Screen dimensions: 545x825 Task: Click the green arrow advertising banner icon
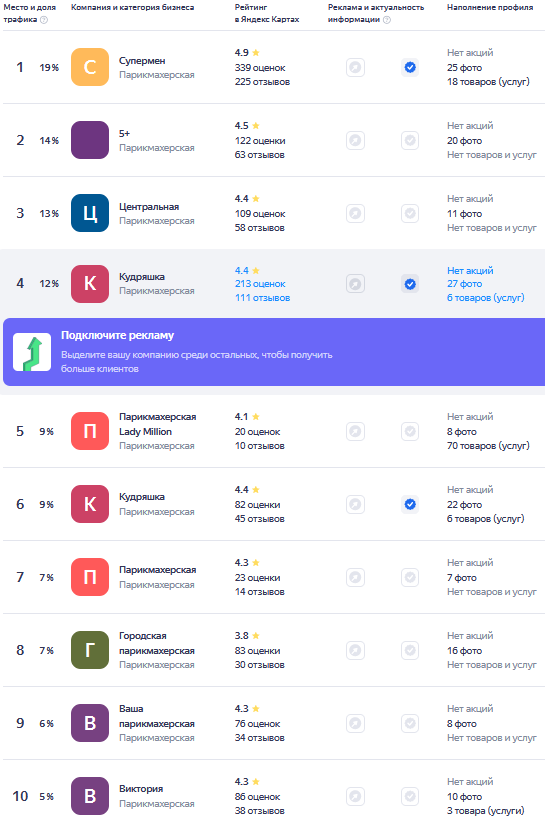[x=32, y=352]
